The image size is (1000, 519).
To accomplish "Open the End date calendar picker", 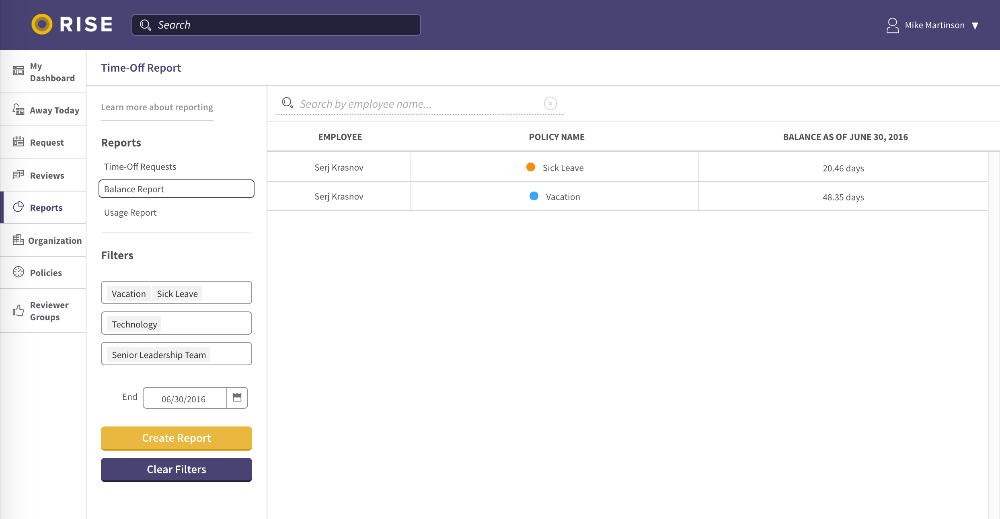I will pos(237,398).
